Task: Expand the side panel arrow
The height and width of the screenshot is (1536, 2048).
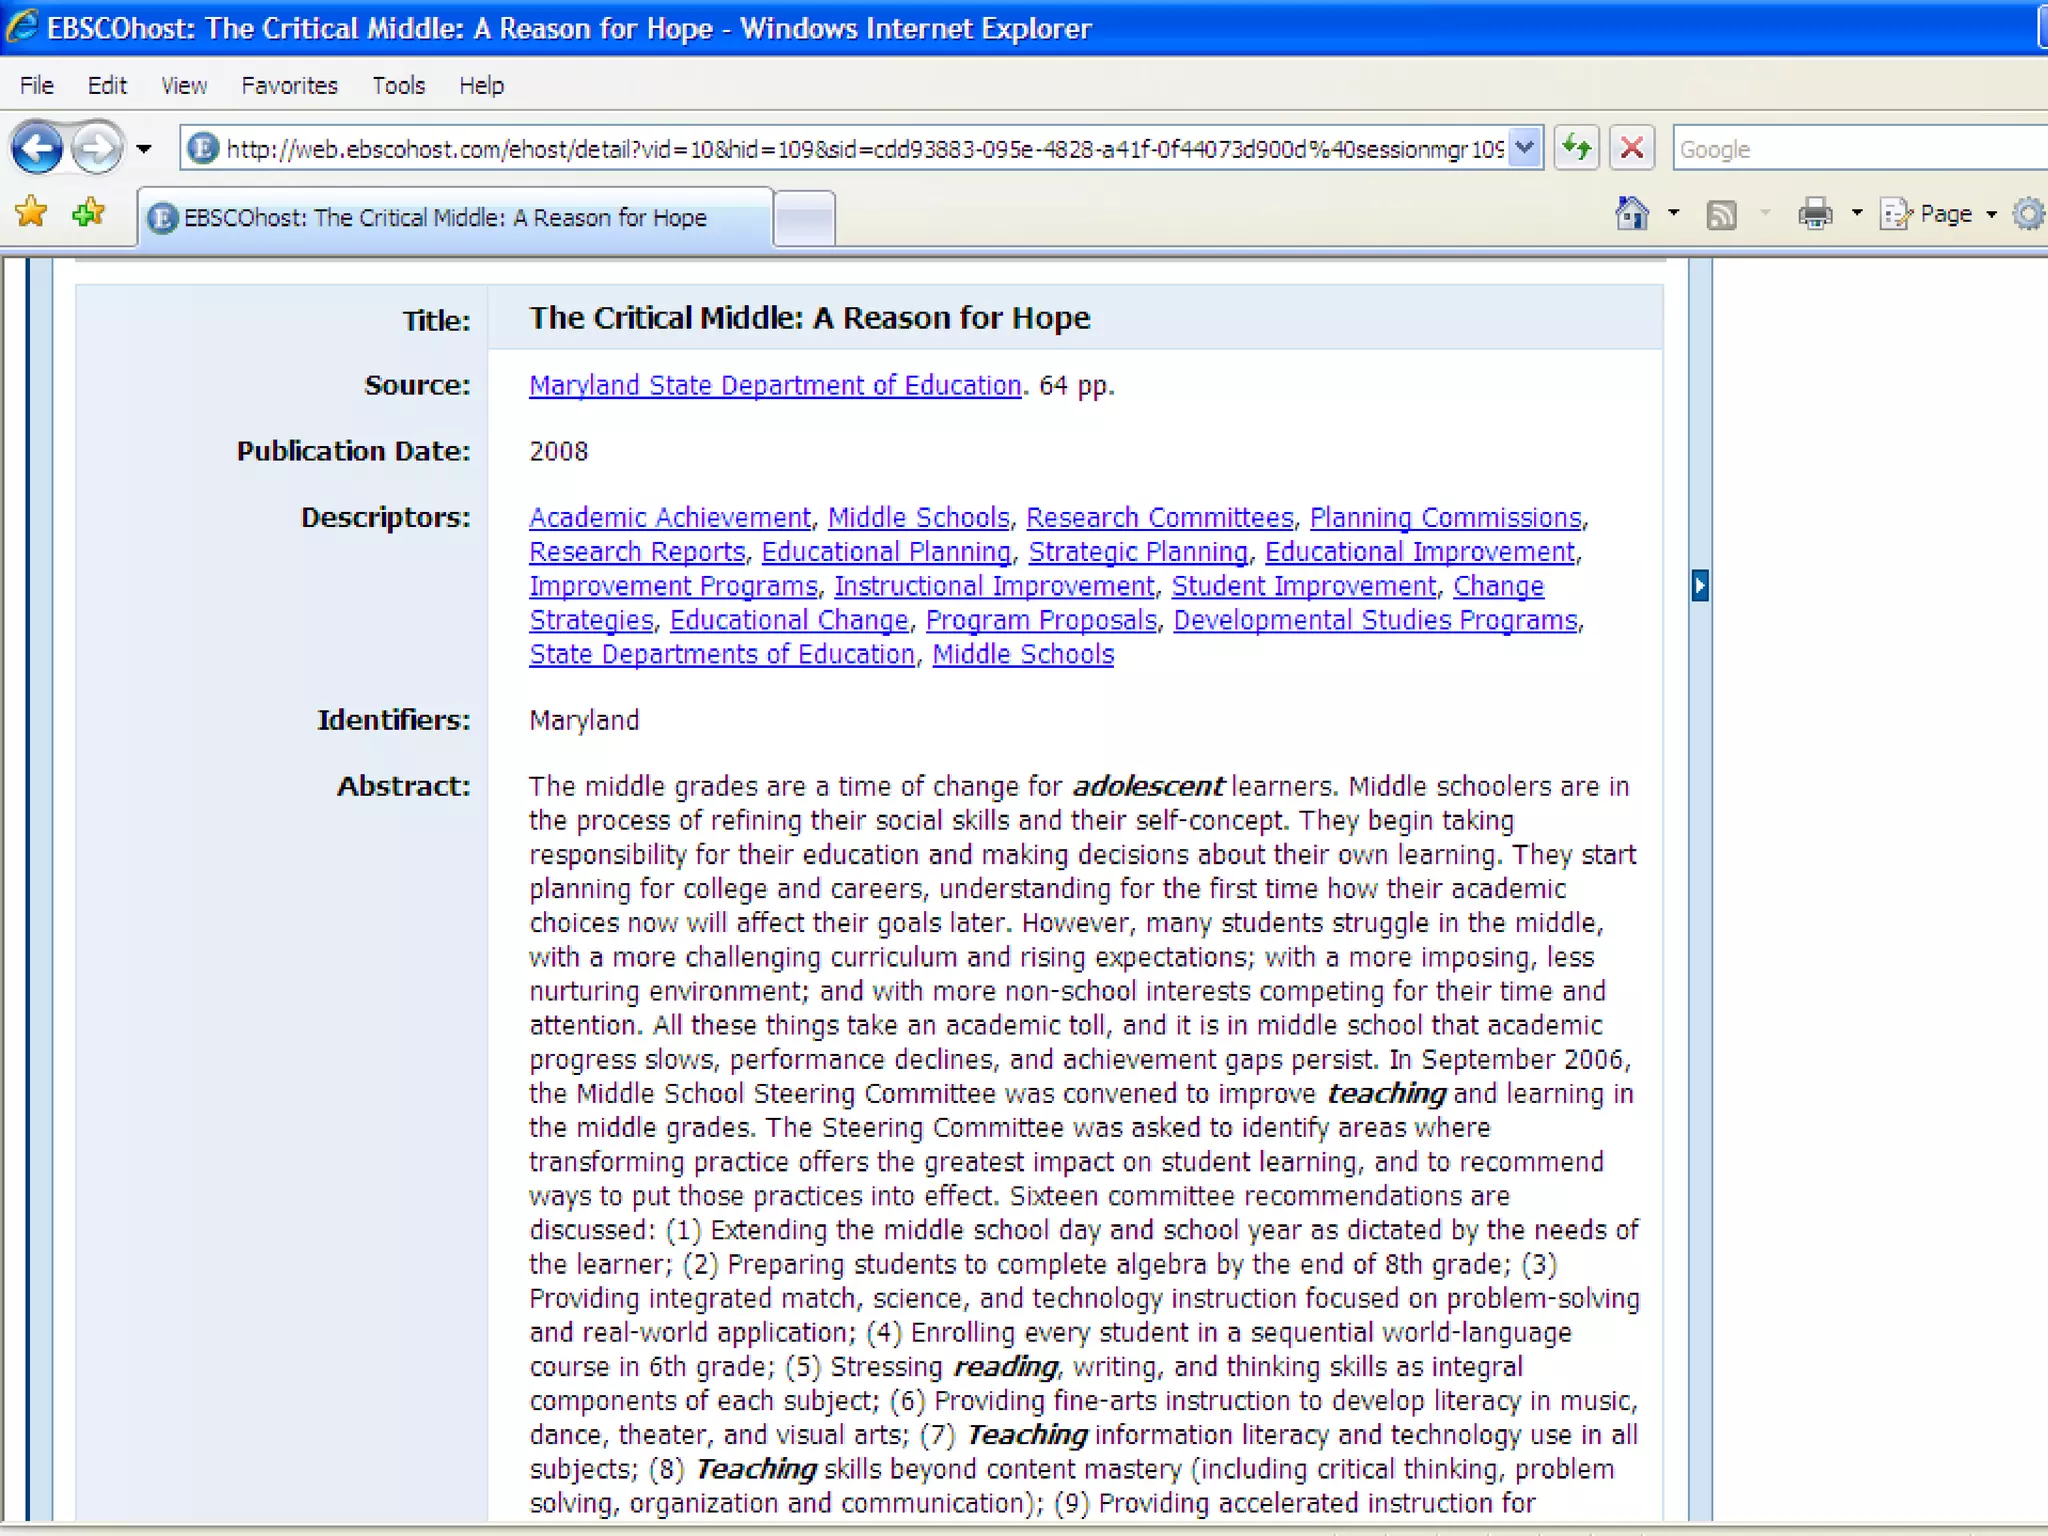Action: [1700, 585]
